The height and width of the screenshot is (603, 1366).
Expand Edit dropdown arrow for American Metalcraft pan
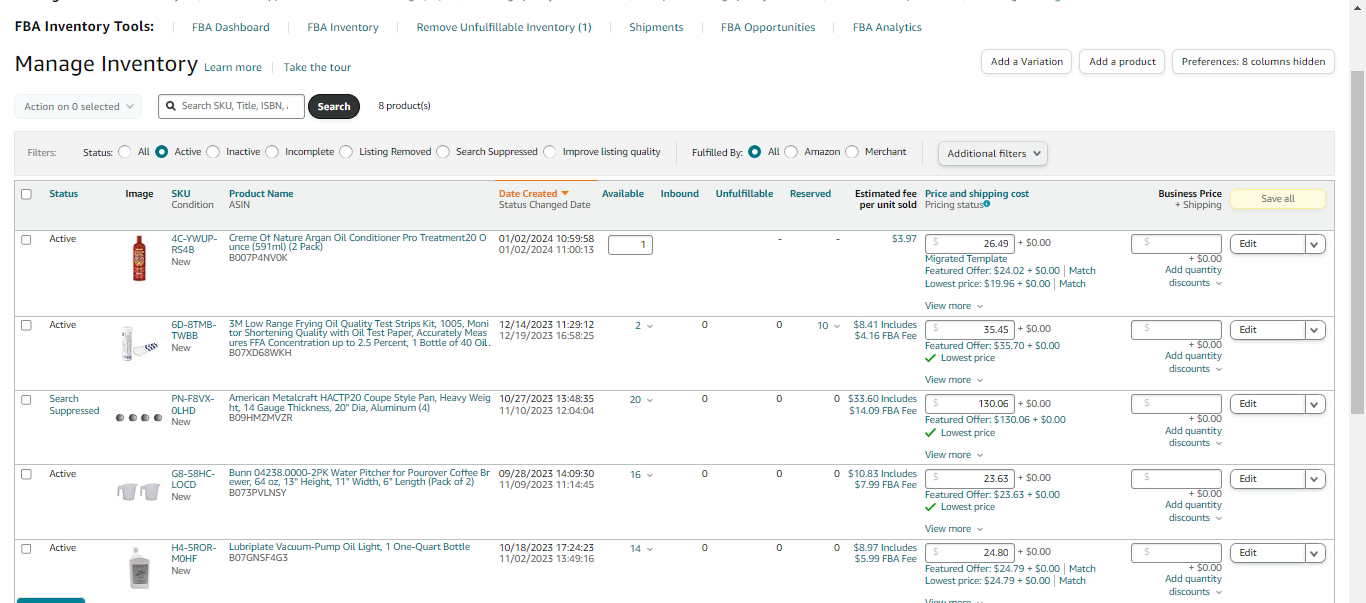pos(1315,404)
